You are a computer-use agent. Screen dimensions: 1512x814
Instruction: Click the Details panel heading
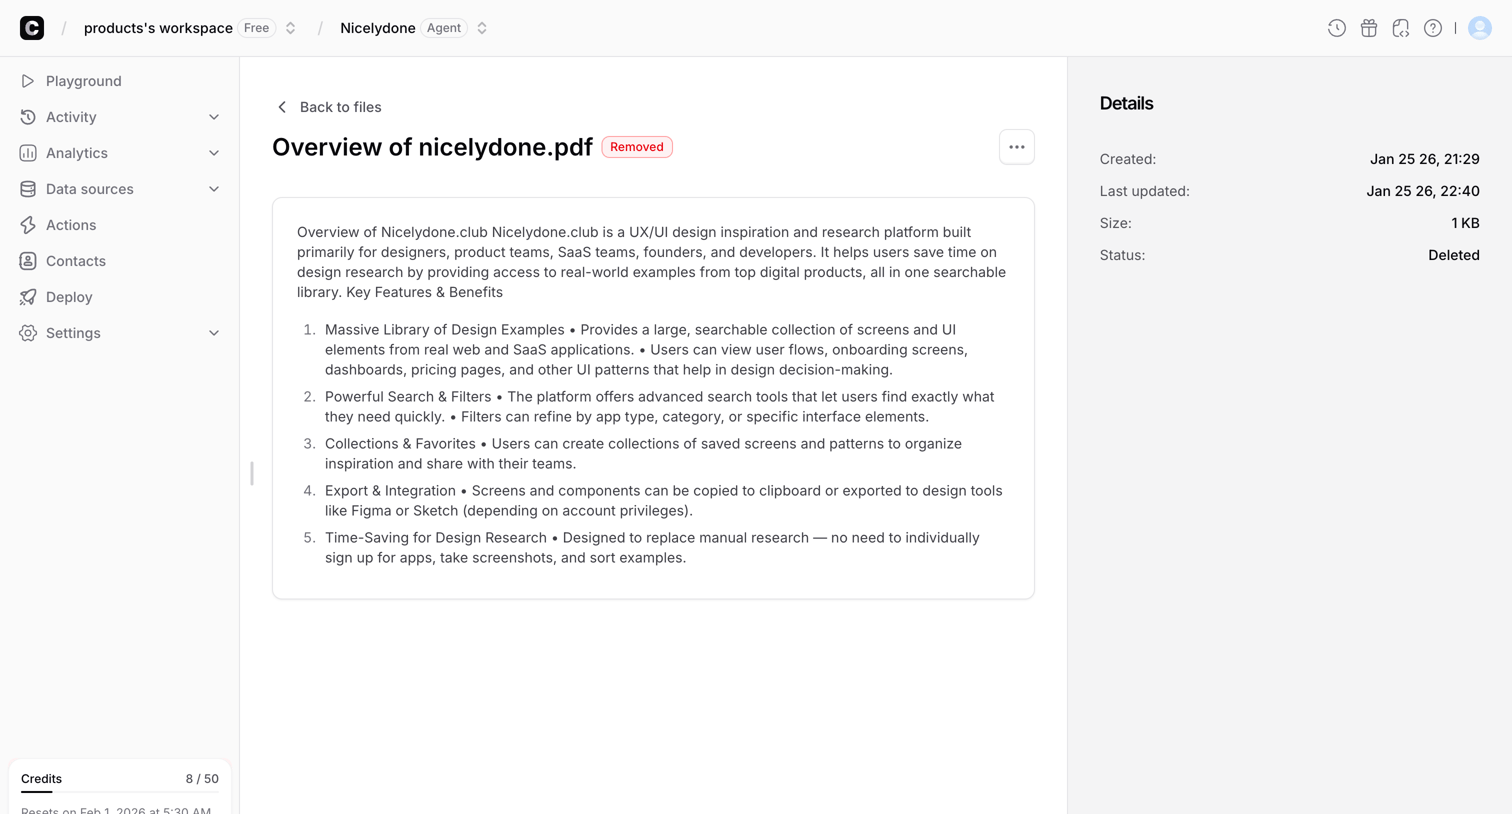point(1126,104)
